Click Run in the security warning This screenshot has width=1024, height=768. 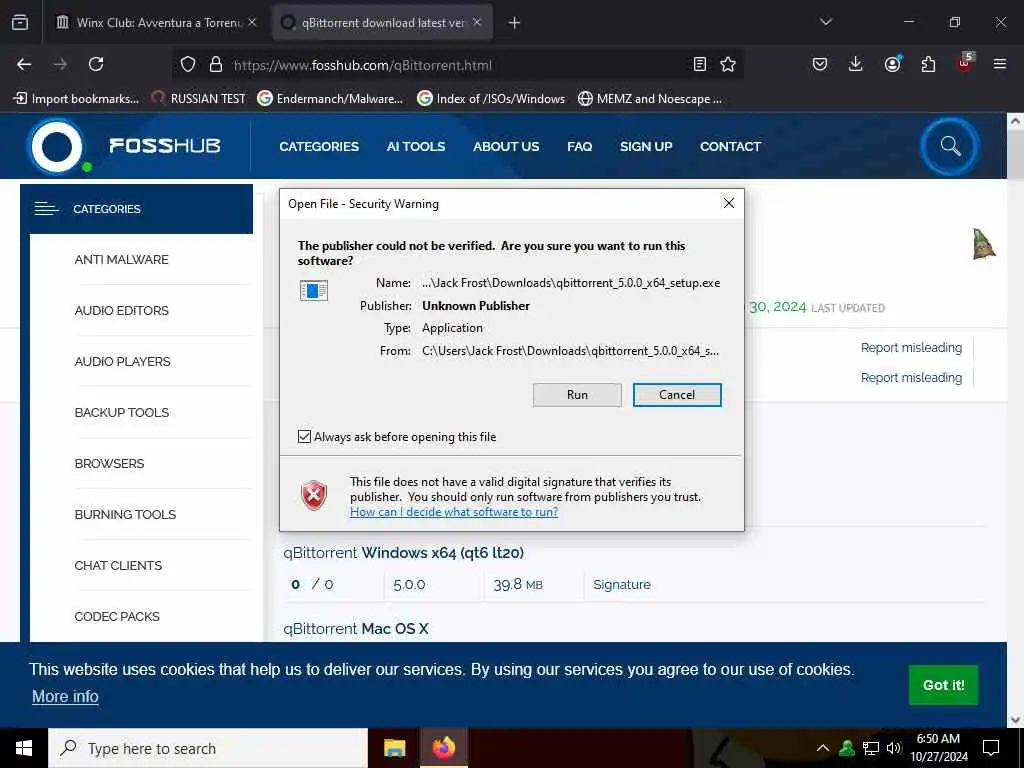point(577,394)
